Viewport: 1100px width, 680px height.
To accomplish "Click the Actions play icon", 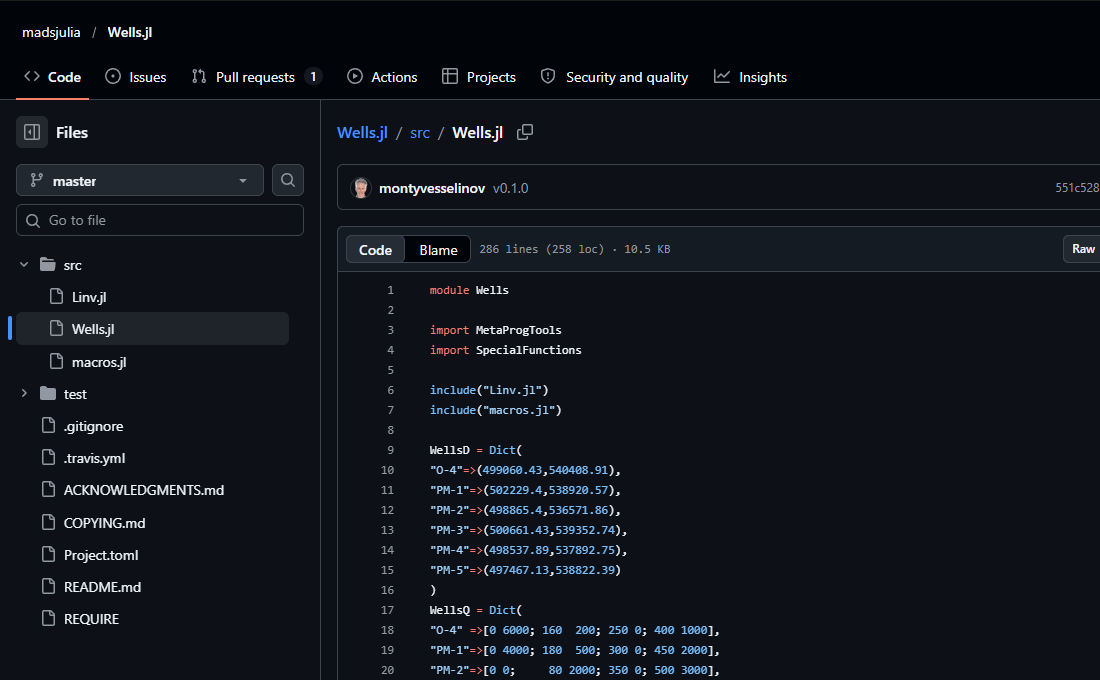I will point(355,76).
